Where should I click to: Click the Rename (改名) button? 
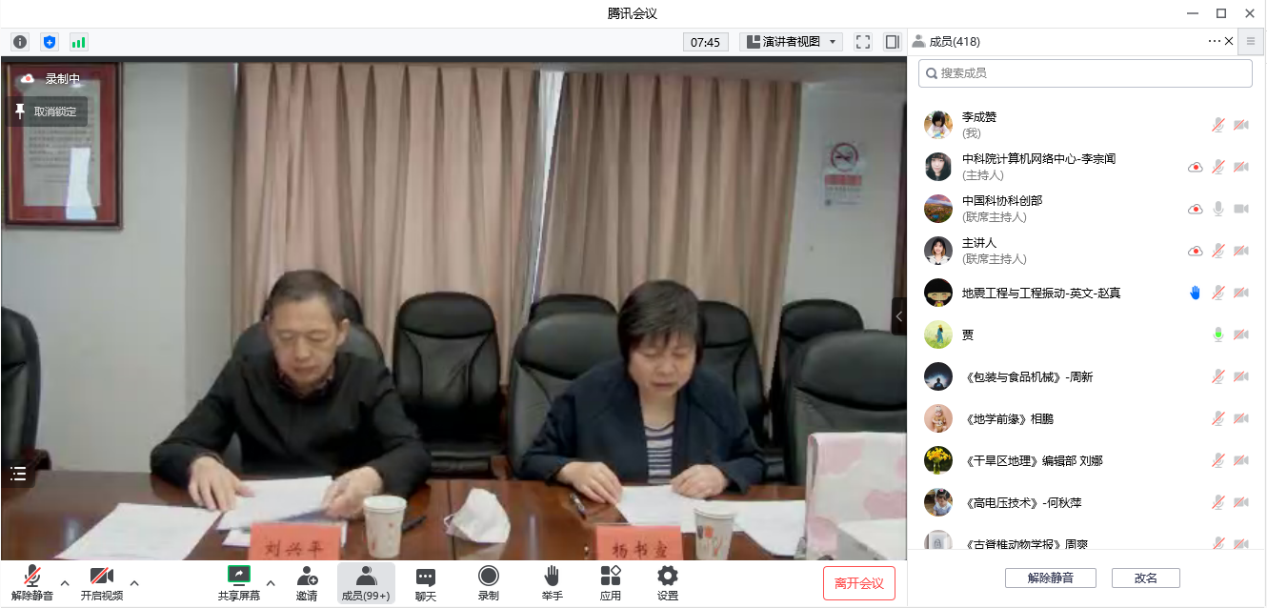pyautogui.click(x=1145, y=578)
